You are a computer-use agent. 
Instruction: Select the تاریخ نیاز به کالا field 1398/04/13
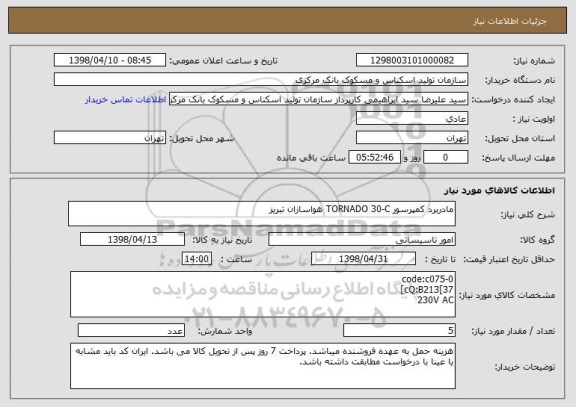(132, 239)
